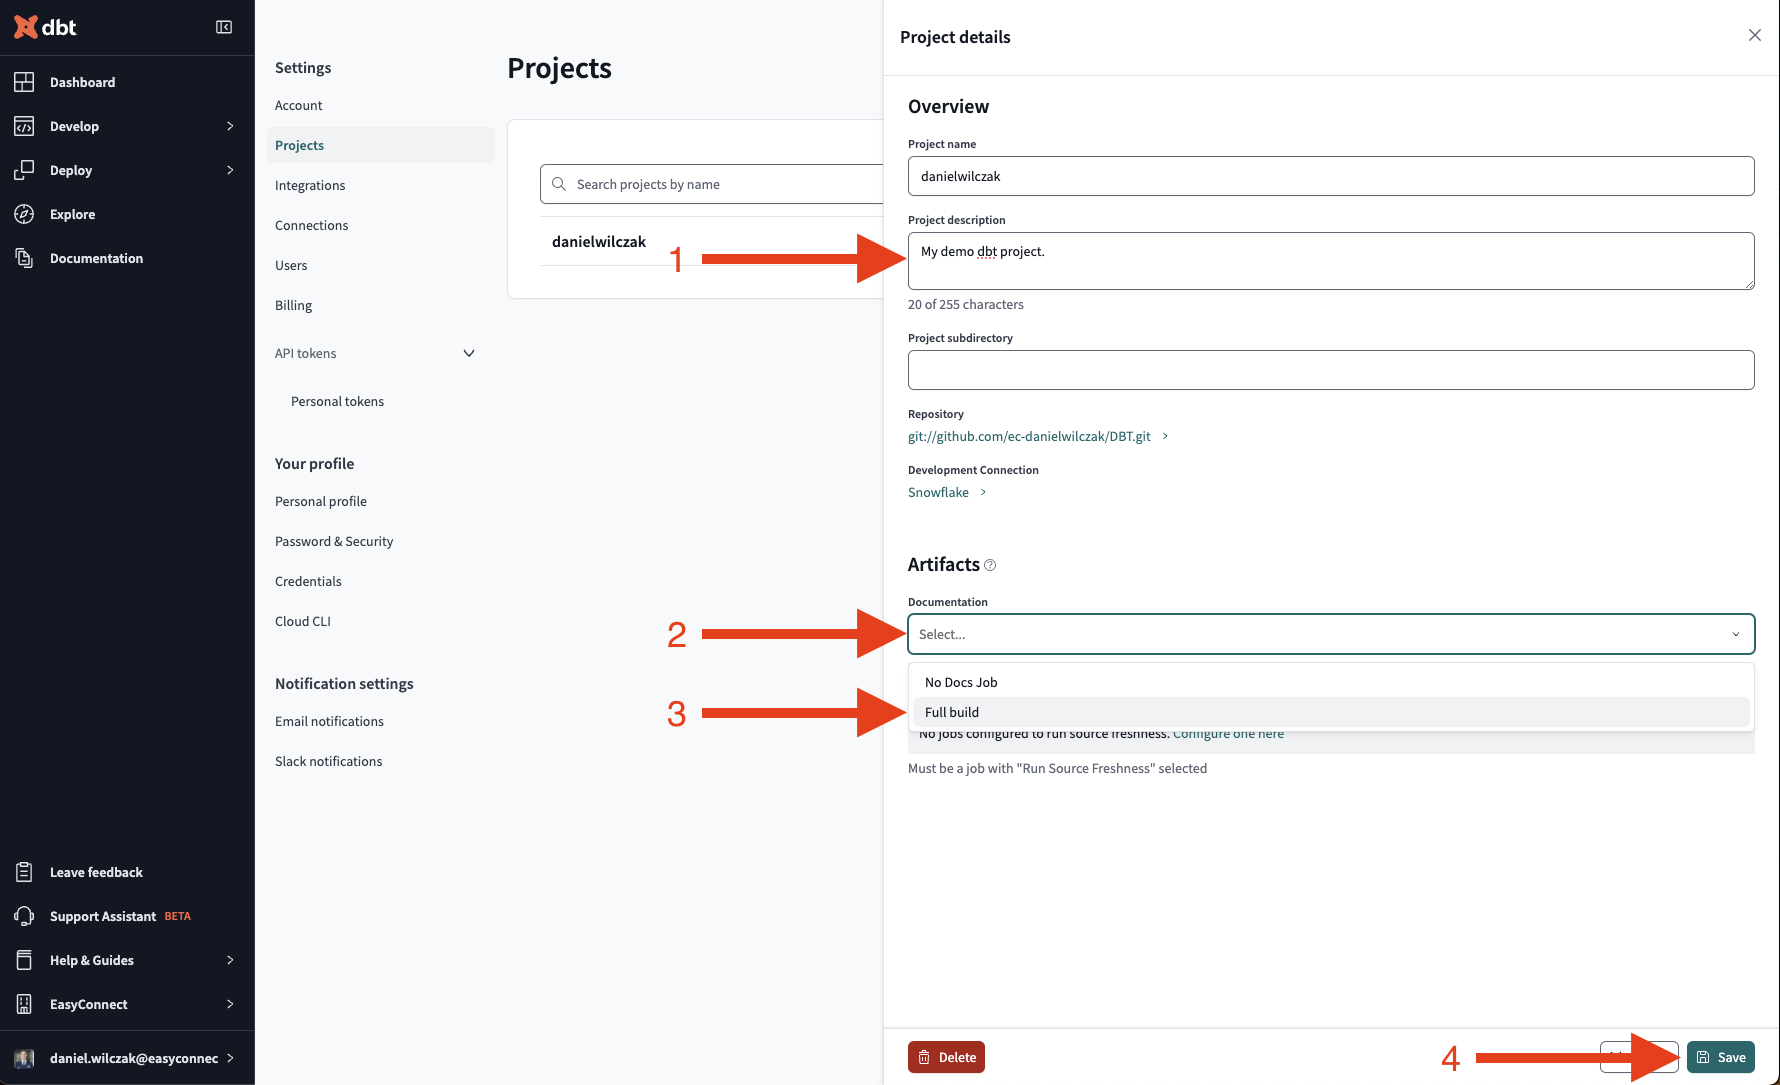Open Cloud CLI page
The height and width of the screenshot is (1085, 1780).
click(x=303, y=621)
